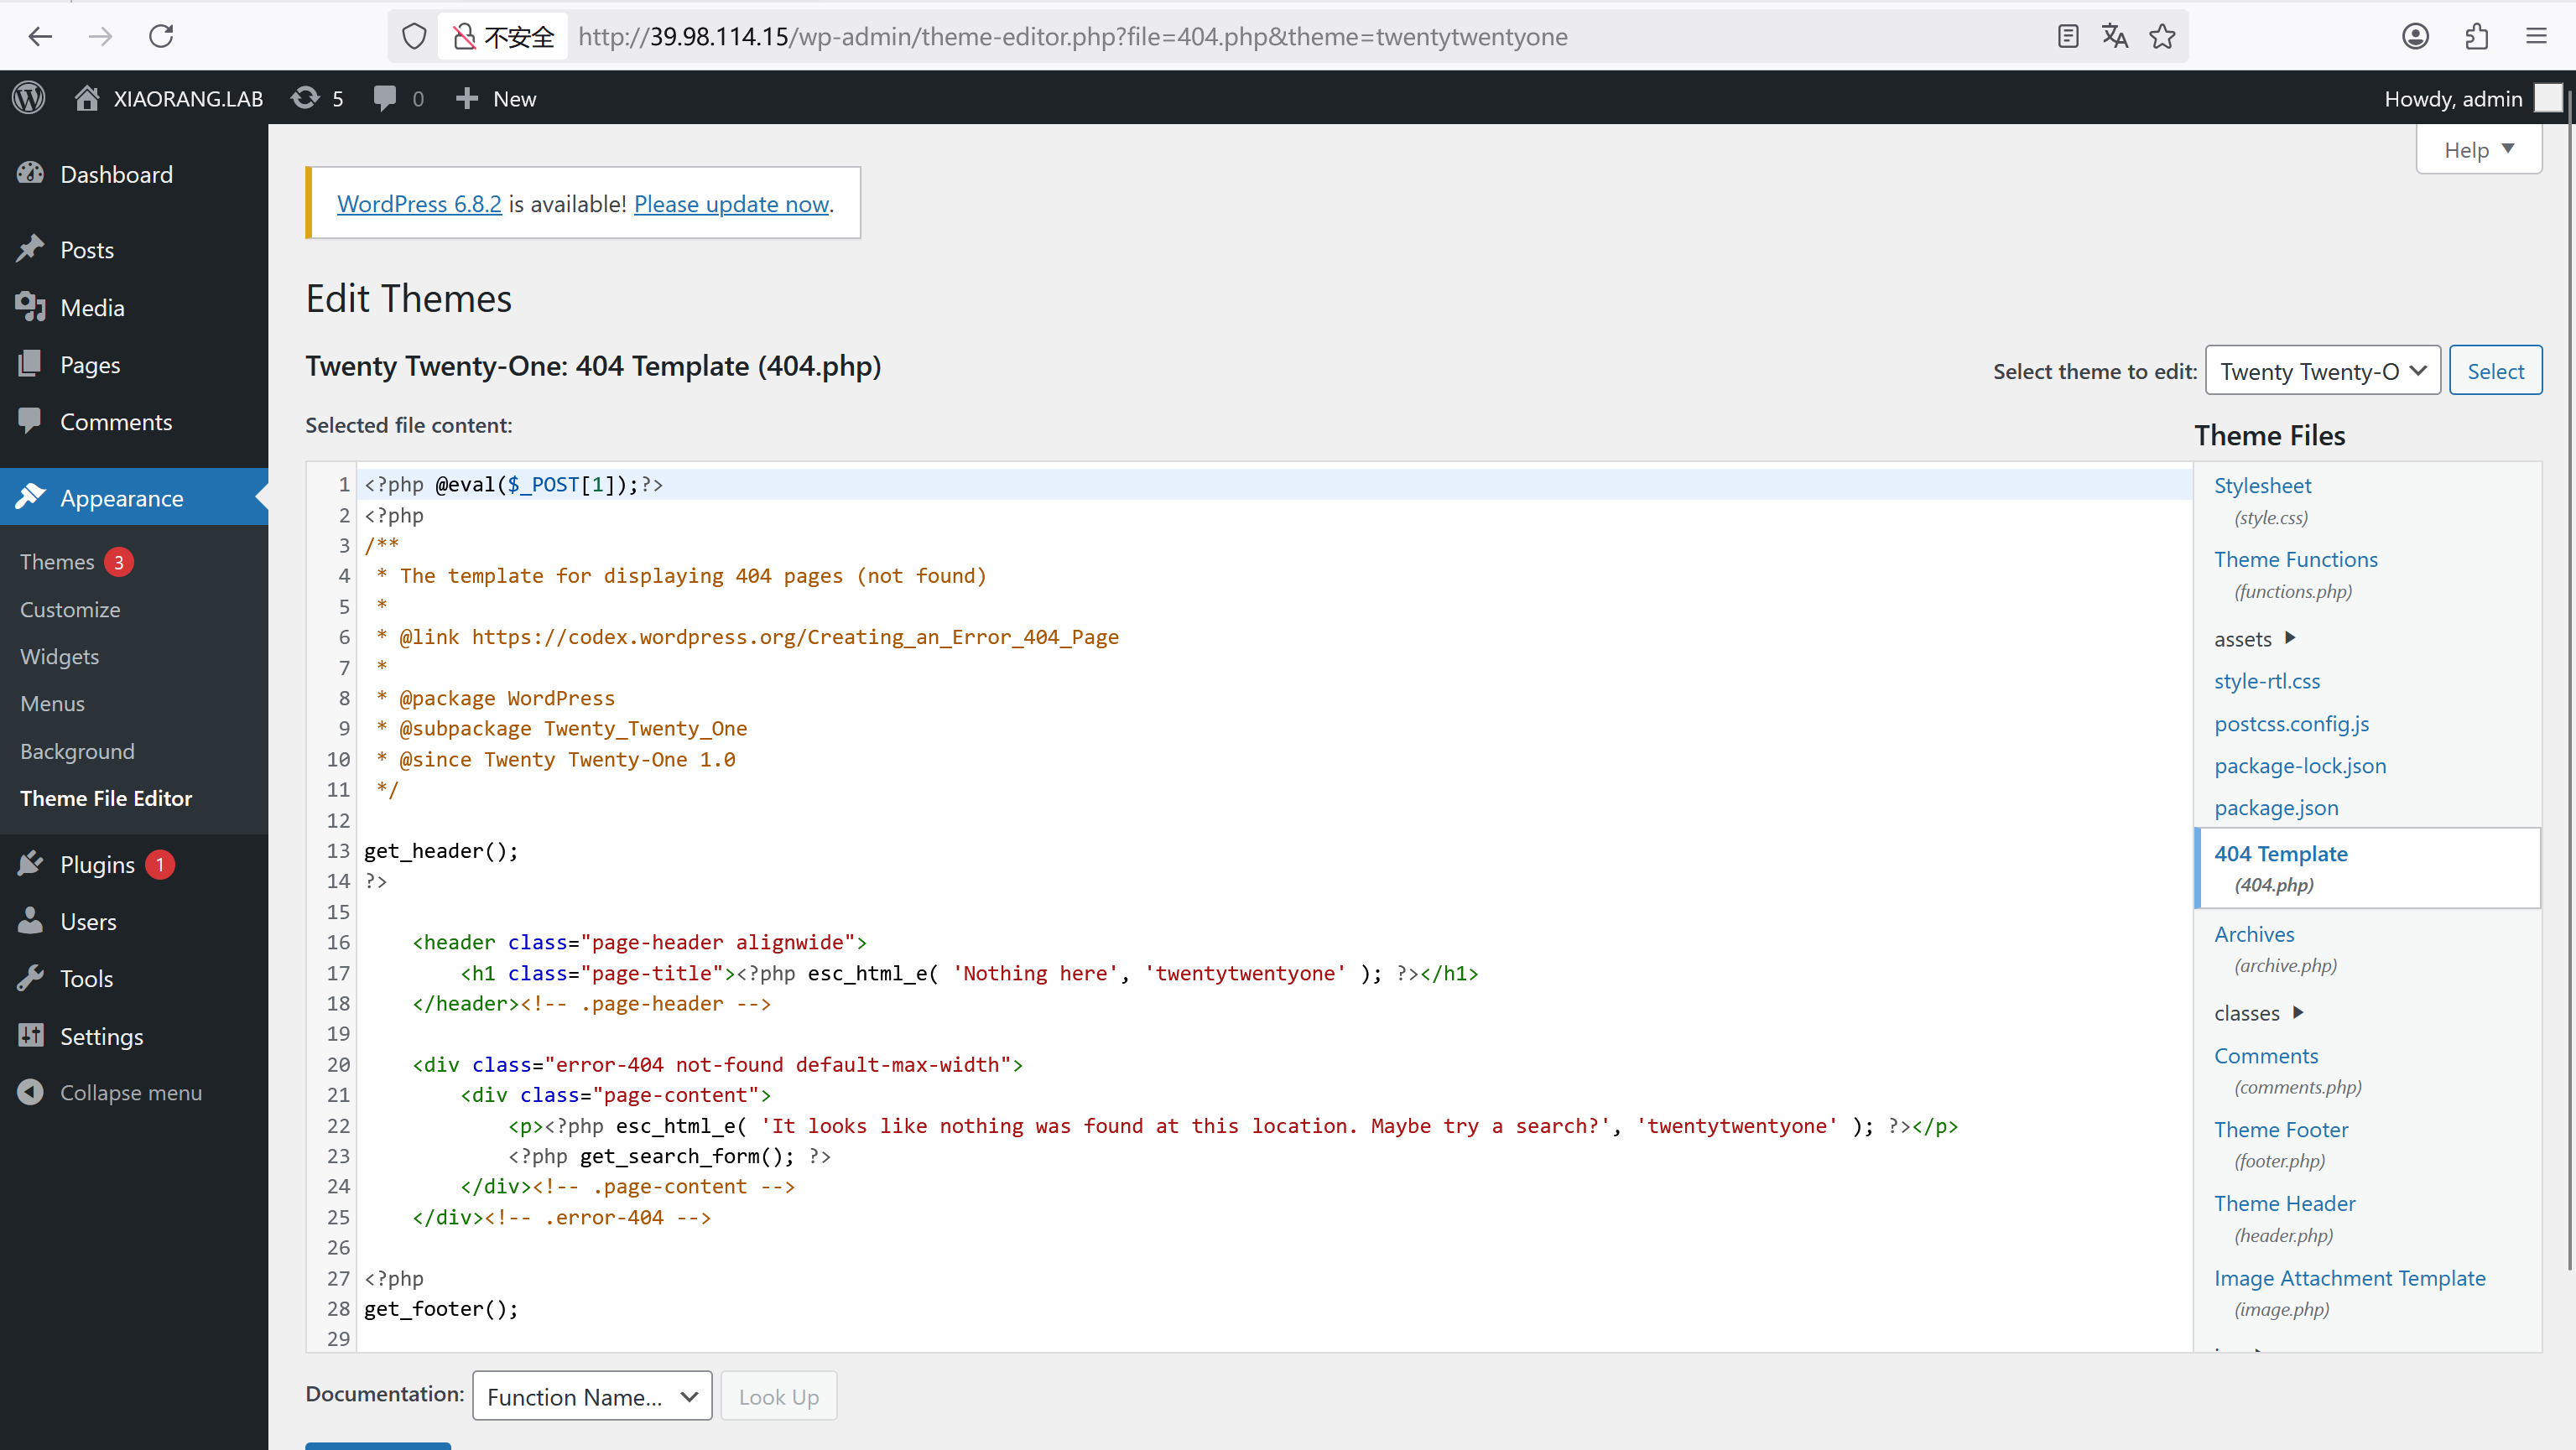This screenshot has width=2576, height=1450.
Task: Click the Select button
Action: [2495, 371]
